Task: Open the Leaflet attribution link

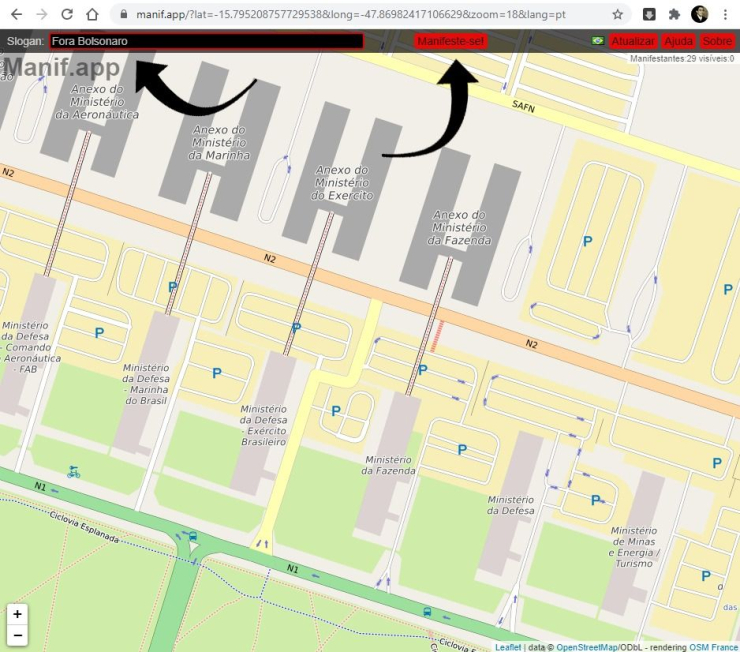Action: [508, 647]
